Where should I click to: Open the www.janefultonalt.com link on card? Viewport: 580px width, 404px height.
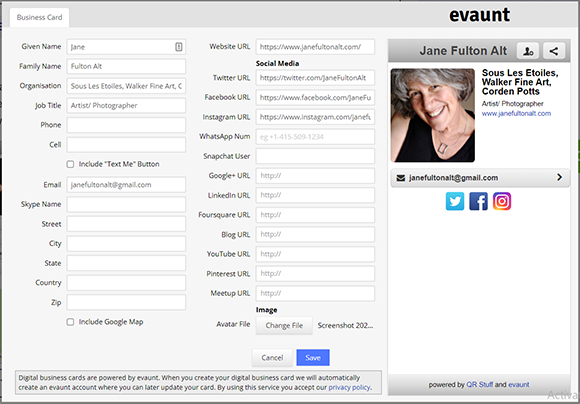click(516, 114)
